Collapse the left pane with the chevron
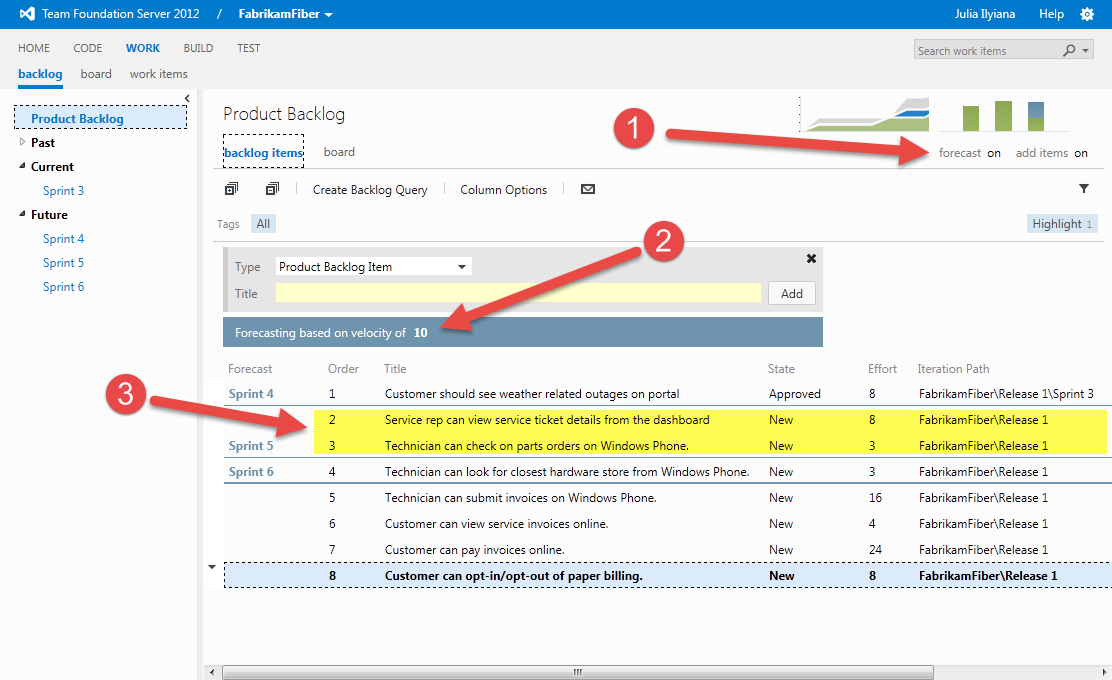Image resolution: width=1112 pixels, height=680 pixels. point(187,99)
